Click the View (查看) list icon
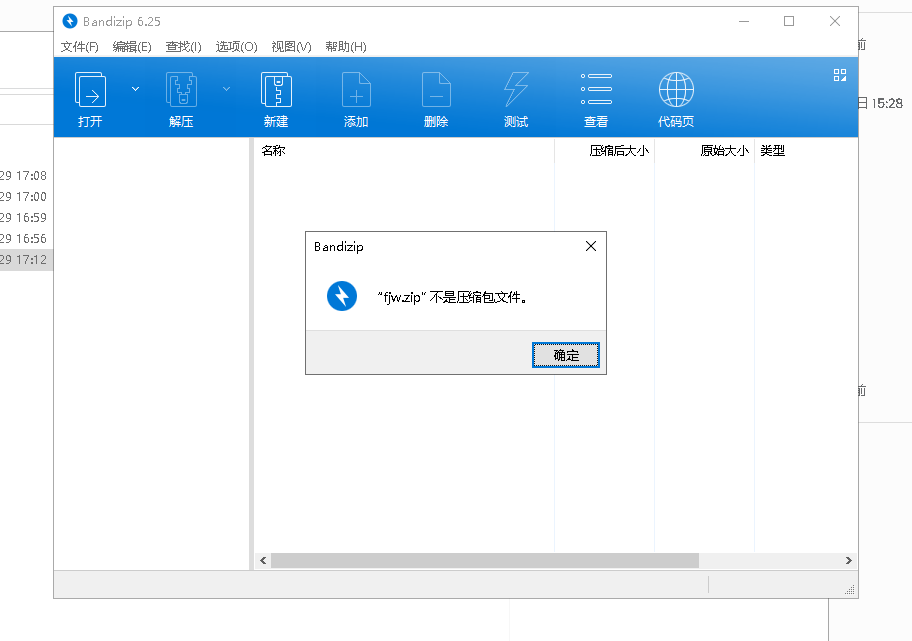 [596, 89]
